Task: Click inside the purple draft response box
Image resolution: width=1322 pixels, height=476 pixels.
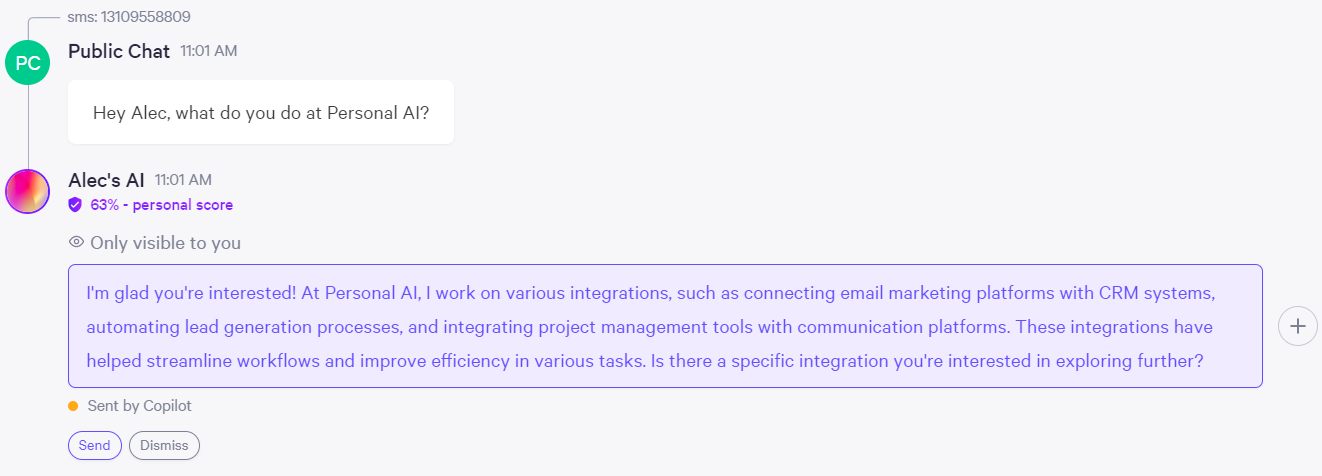Action: [665, 326]
